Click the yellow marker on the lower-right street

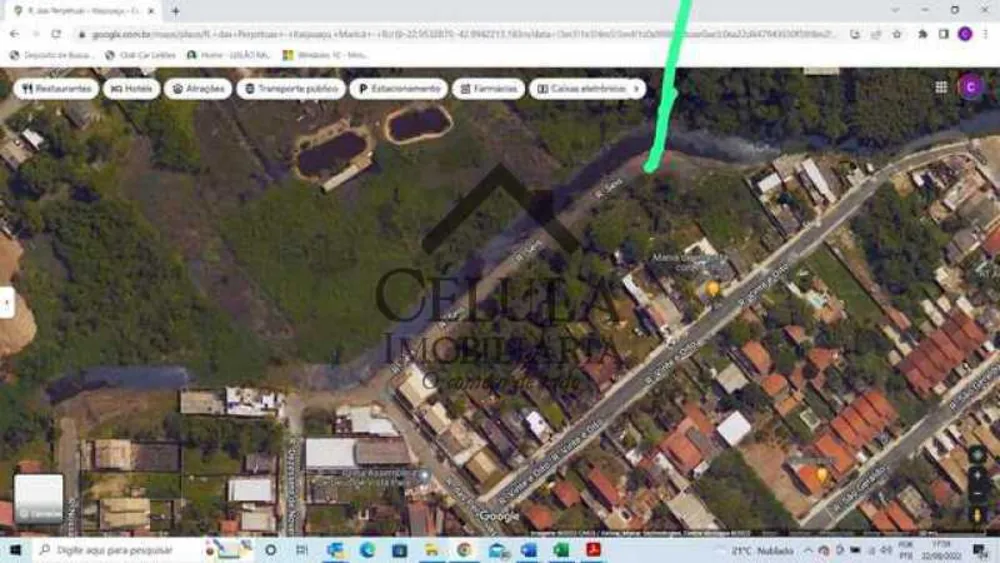[822, 475]
